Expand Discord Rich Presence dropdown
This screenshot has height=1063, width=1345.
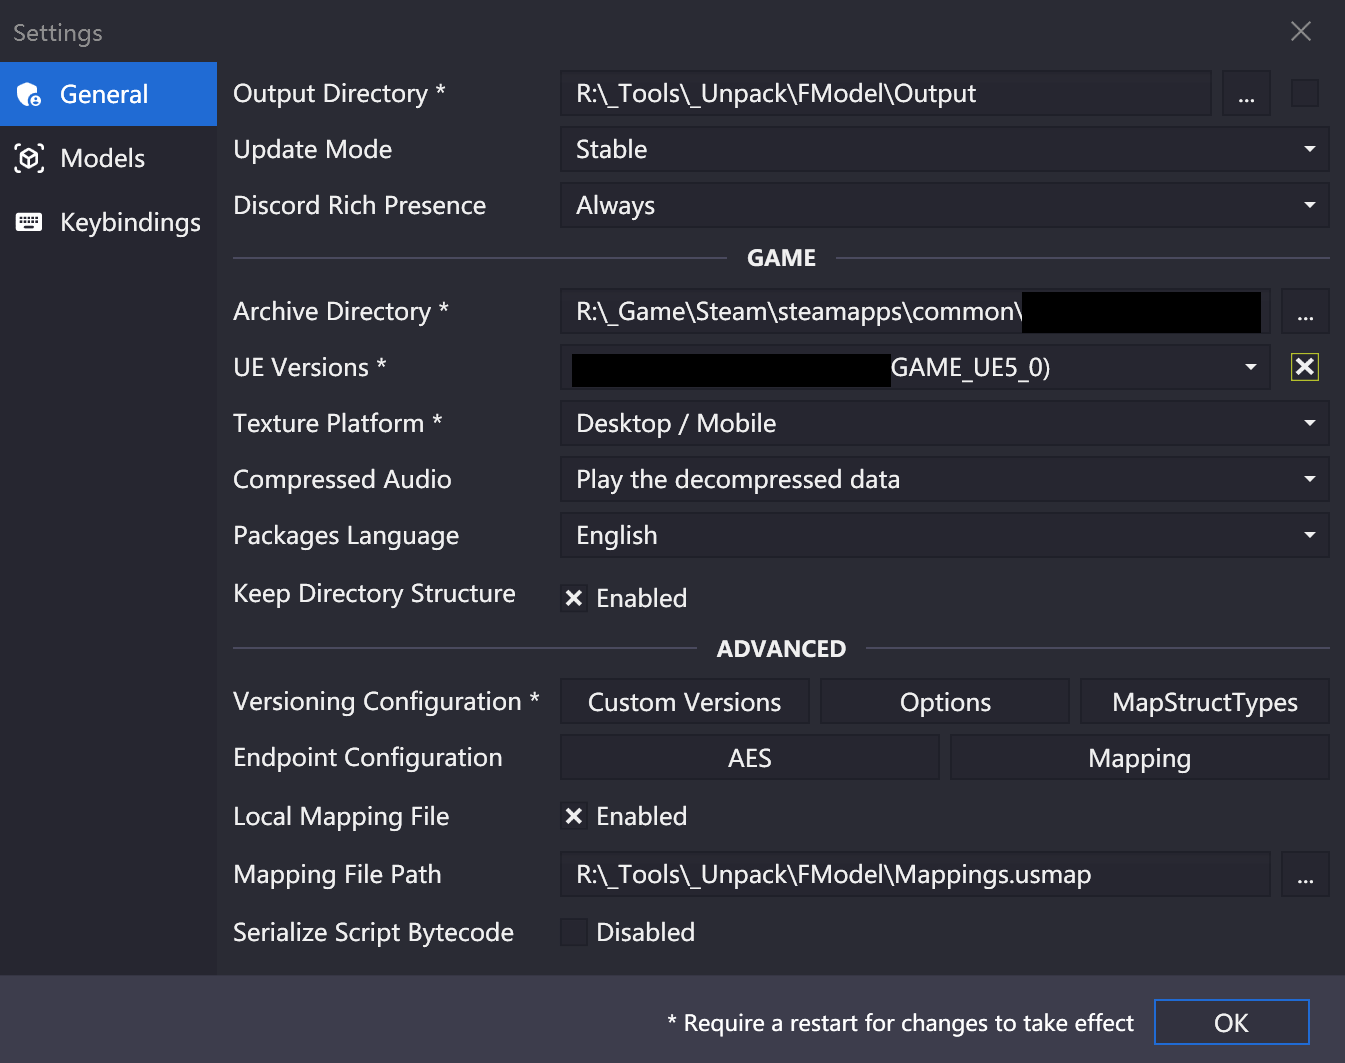tap(944, 206)
